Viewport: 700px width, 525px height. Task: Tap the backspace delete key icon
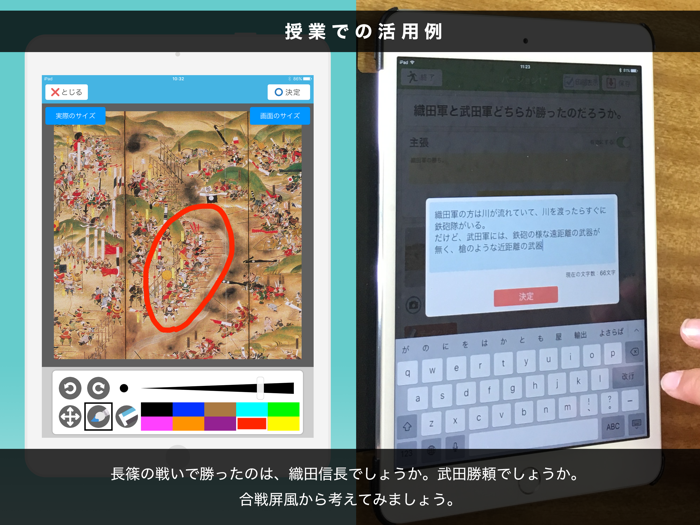[634, 351]
